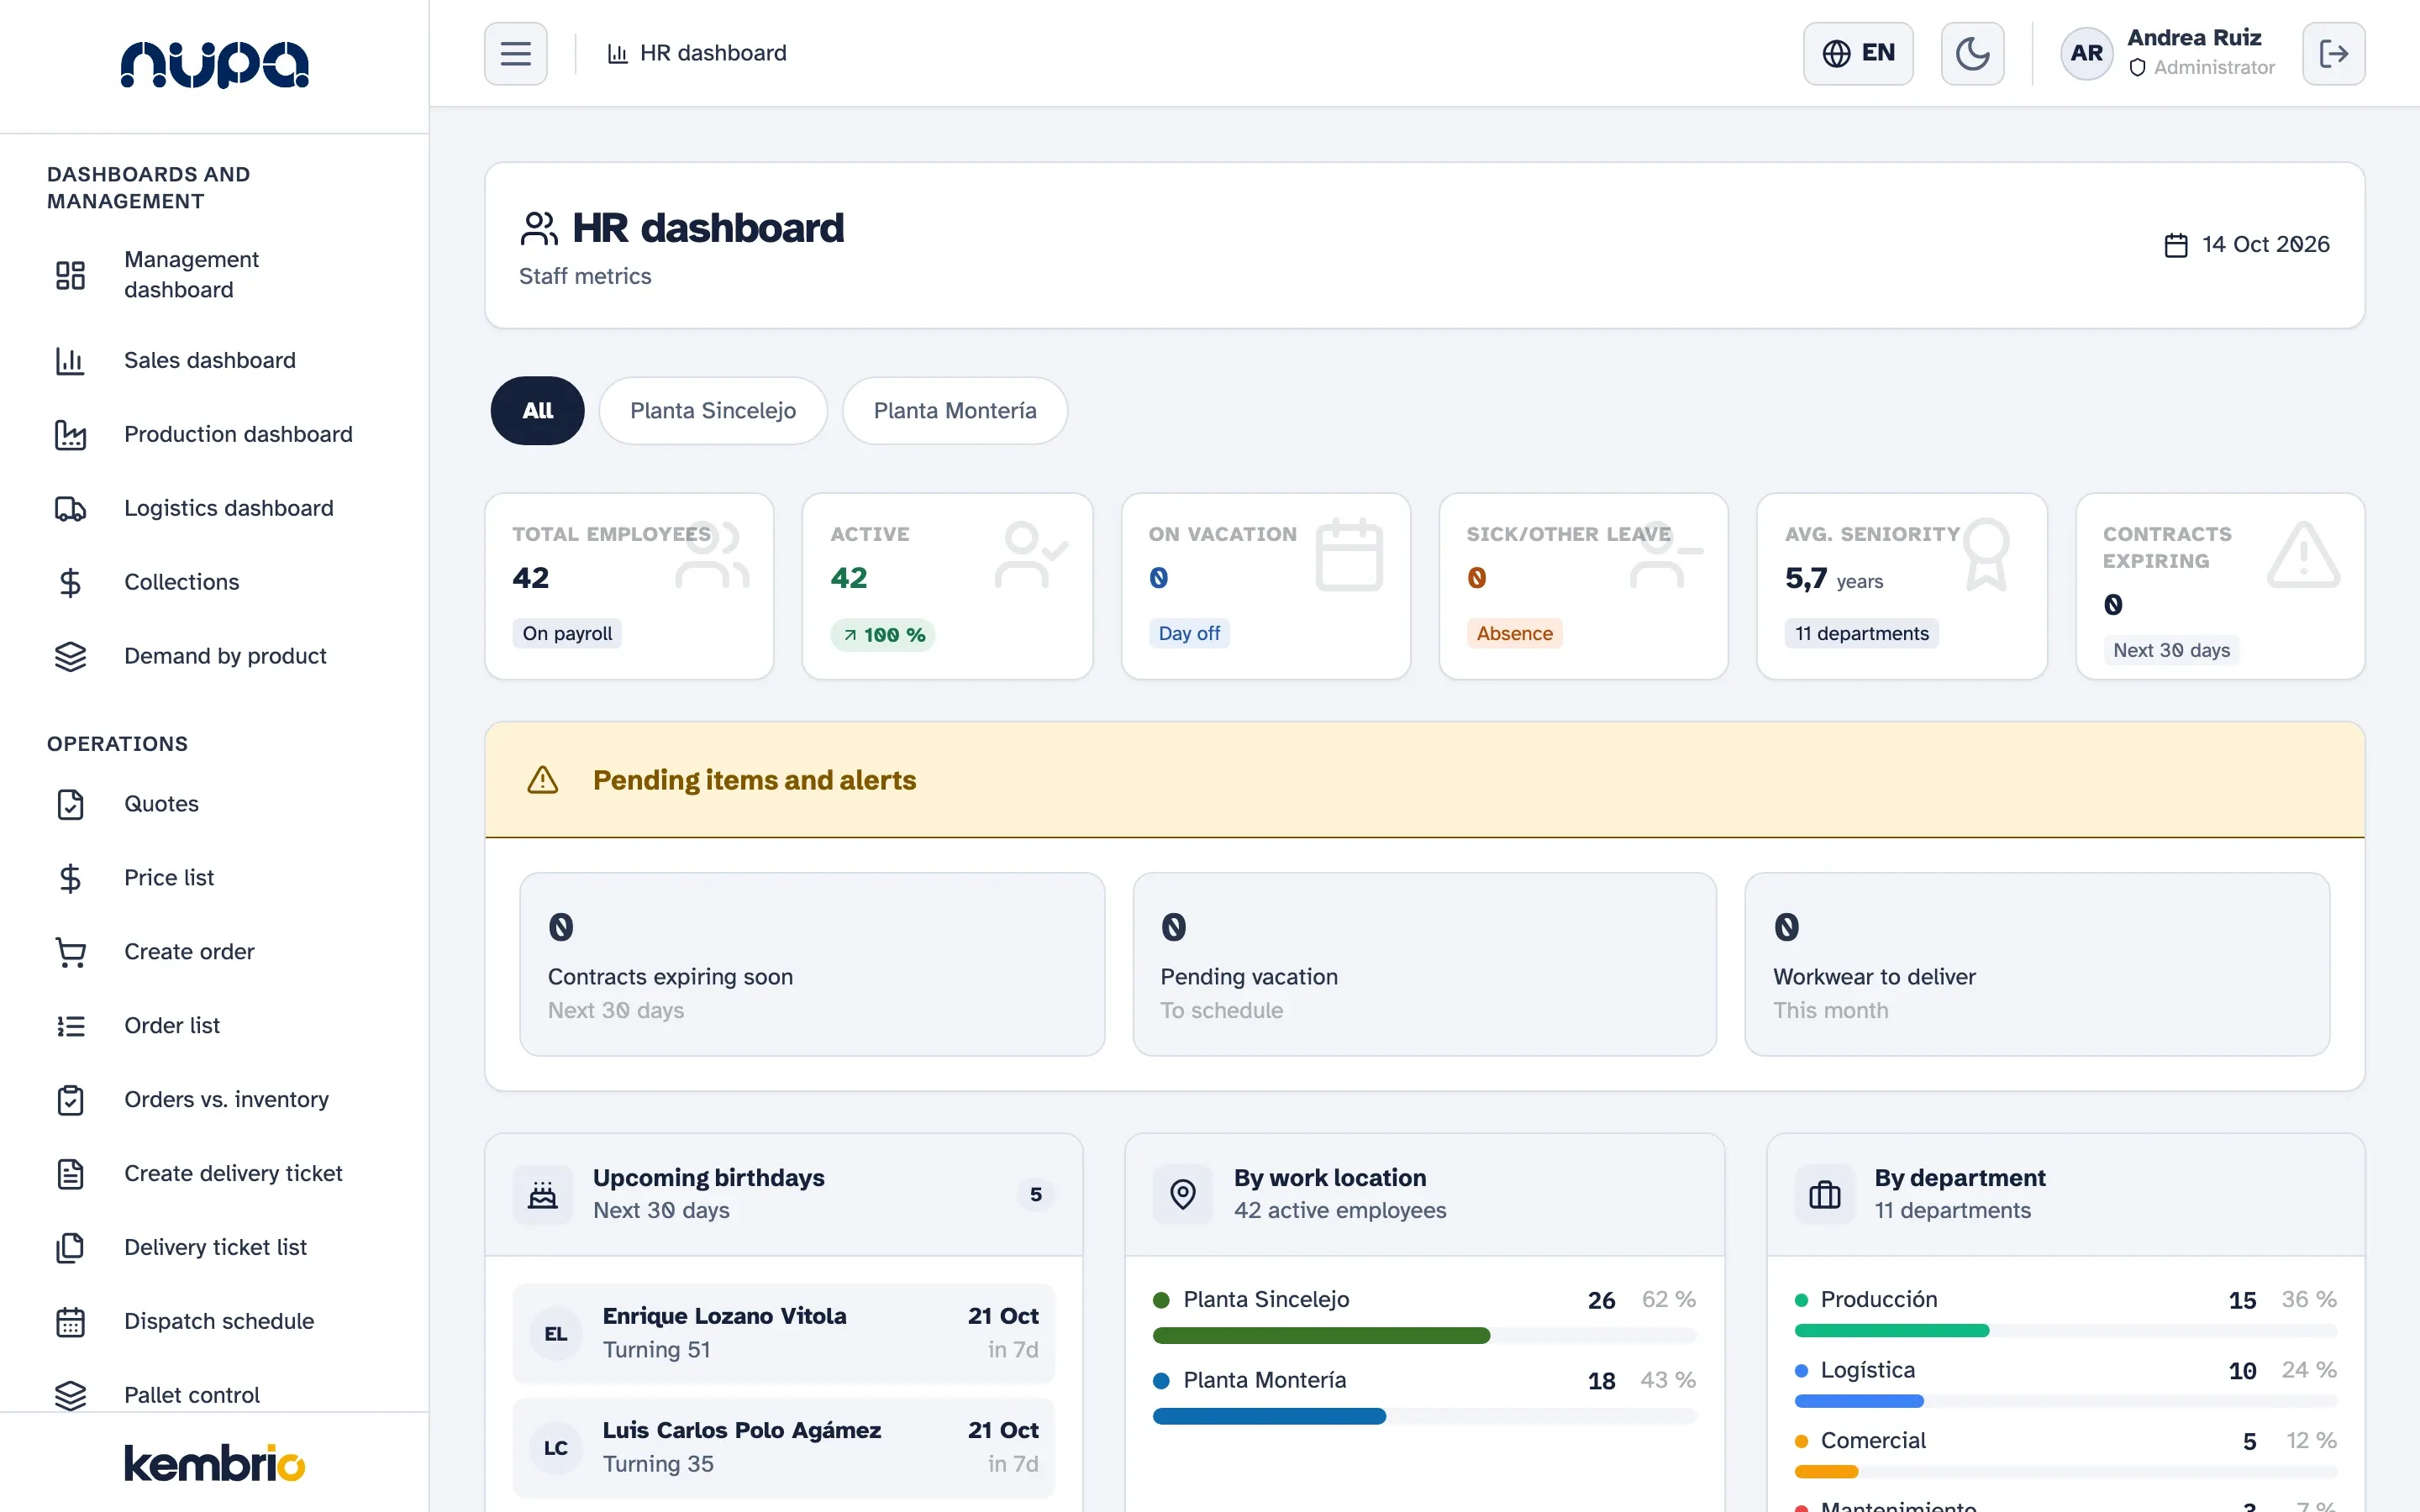Open Management dashboard grid icon
Screen dimensions: 2420x1512
[x=70, y=275]
